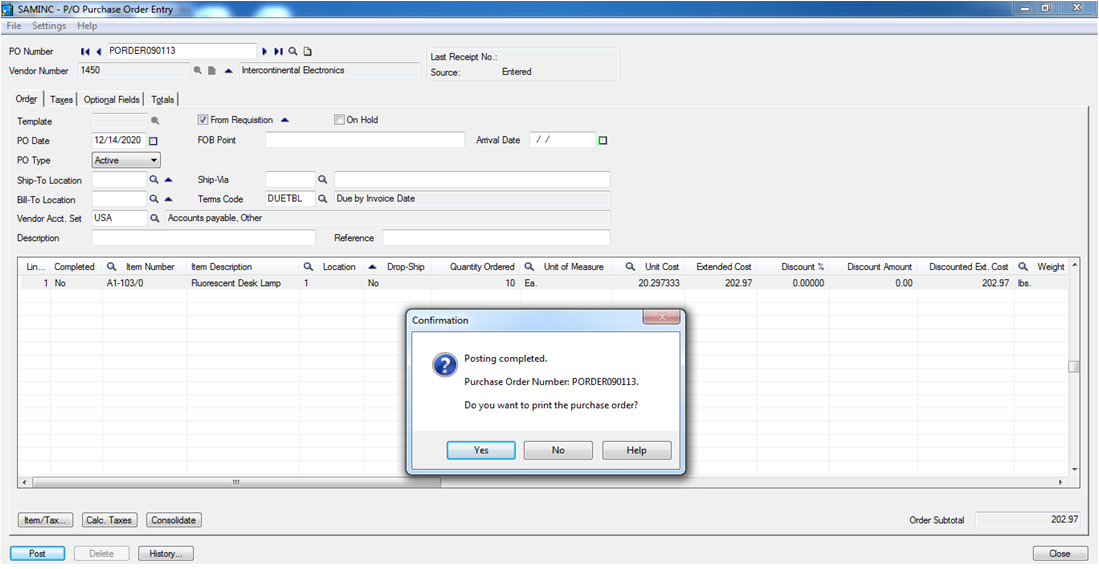Open Vendor Acct. Set finder
Screen dimensions: 1099x569
[154, 218]
